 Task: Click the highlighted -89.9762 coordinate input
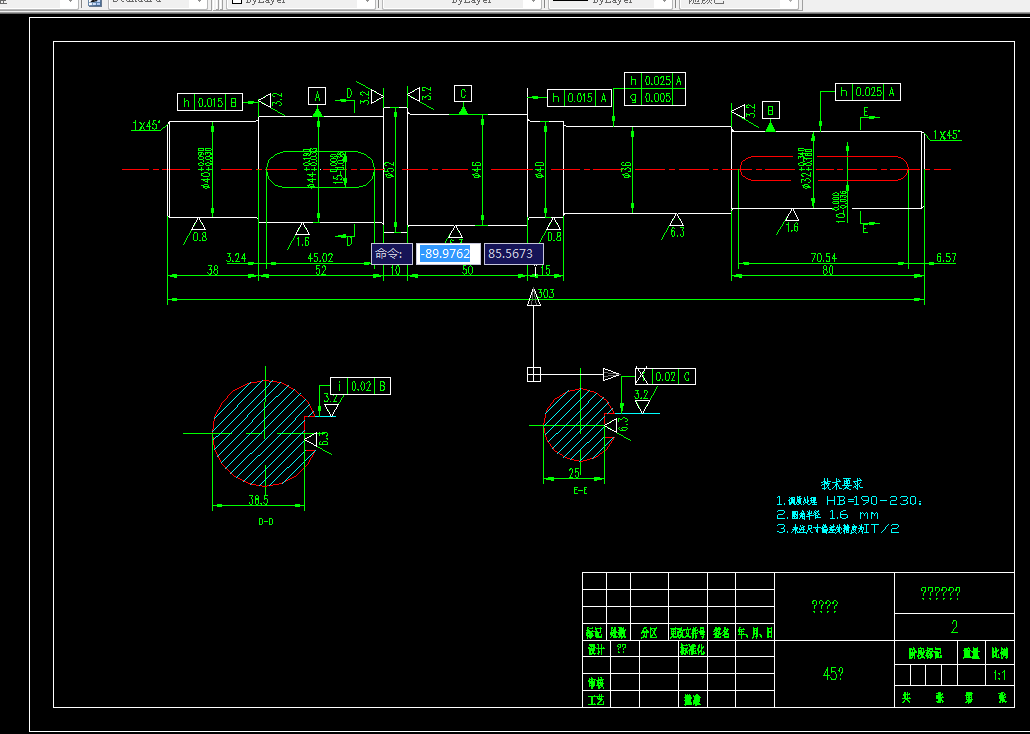[448, 254]
